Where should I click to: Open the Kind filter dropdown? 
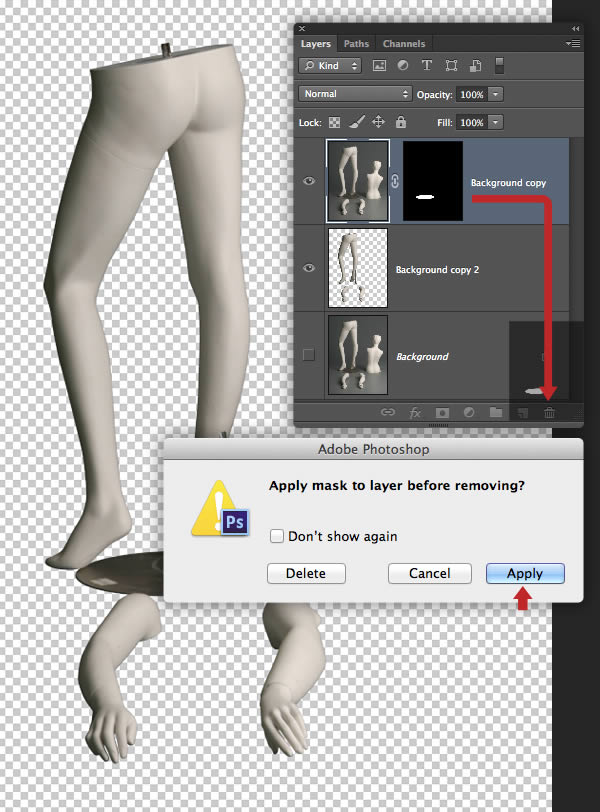(x=333, y=66)
